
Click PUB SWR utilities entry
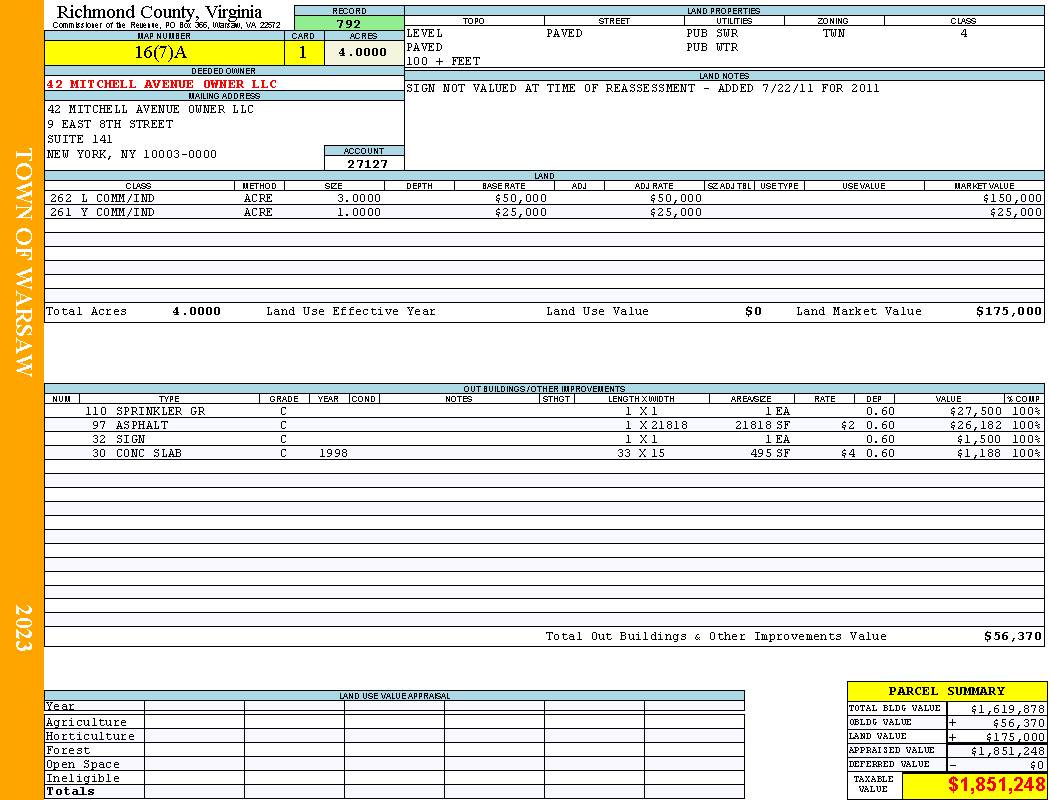click(x=712, y=33)
